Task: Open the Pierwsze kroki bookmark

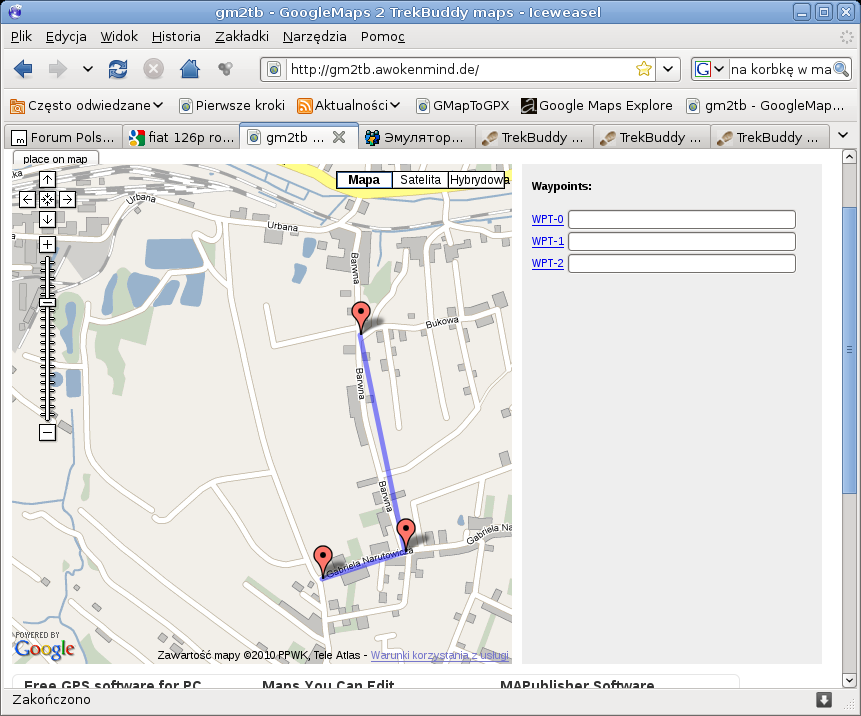Action: point(232,105)
